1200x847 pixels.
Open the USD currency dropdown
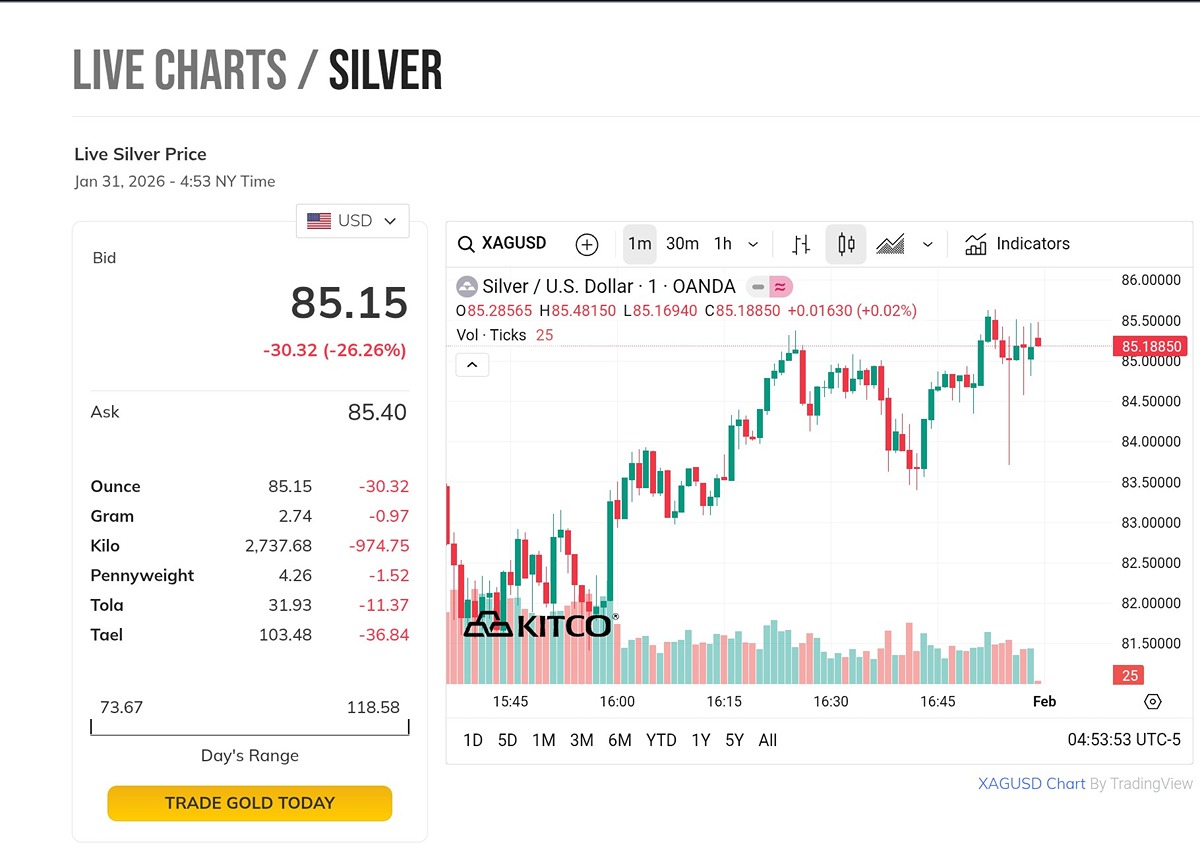pyautogui.click(x=353, y=221)
